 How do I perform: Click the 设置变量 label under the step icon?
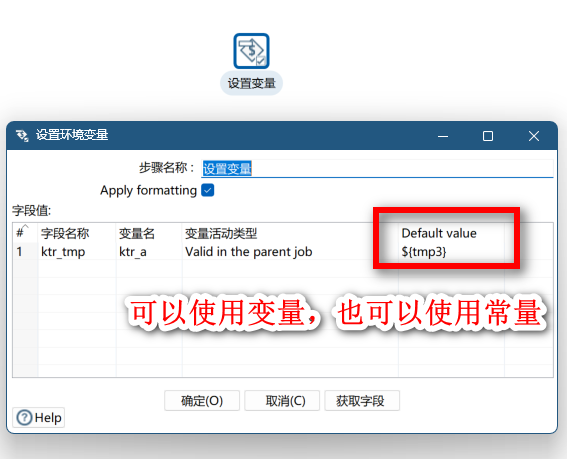pyautogui.click(x=251, y=83)
